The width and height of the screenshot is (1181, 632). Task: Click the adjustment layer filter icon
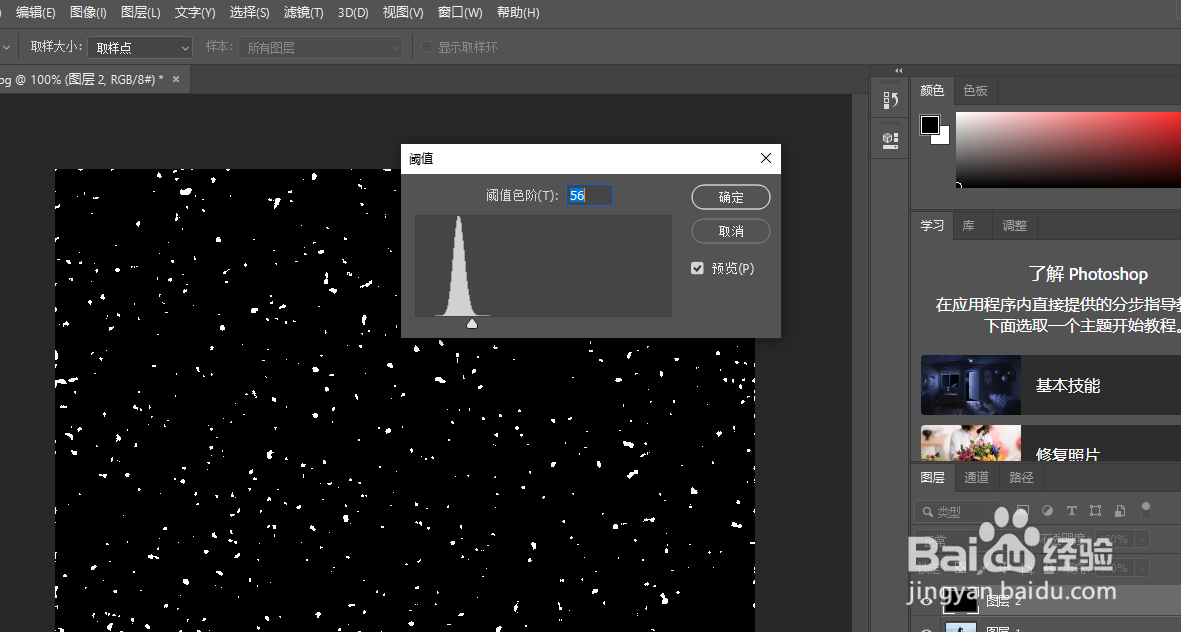[x=1048, y=510]
